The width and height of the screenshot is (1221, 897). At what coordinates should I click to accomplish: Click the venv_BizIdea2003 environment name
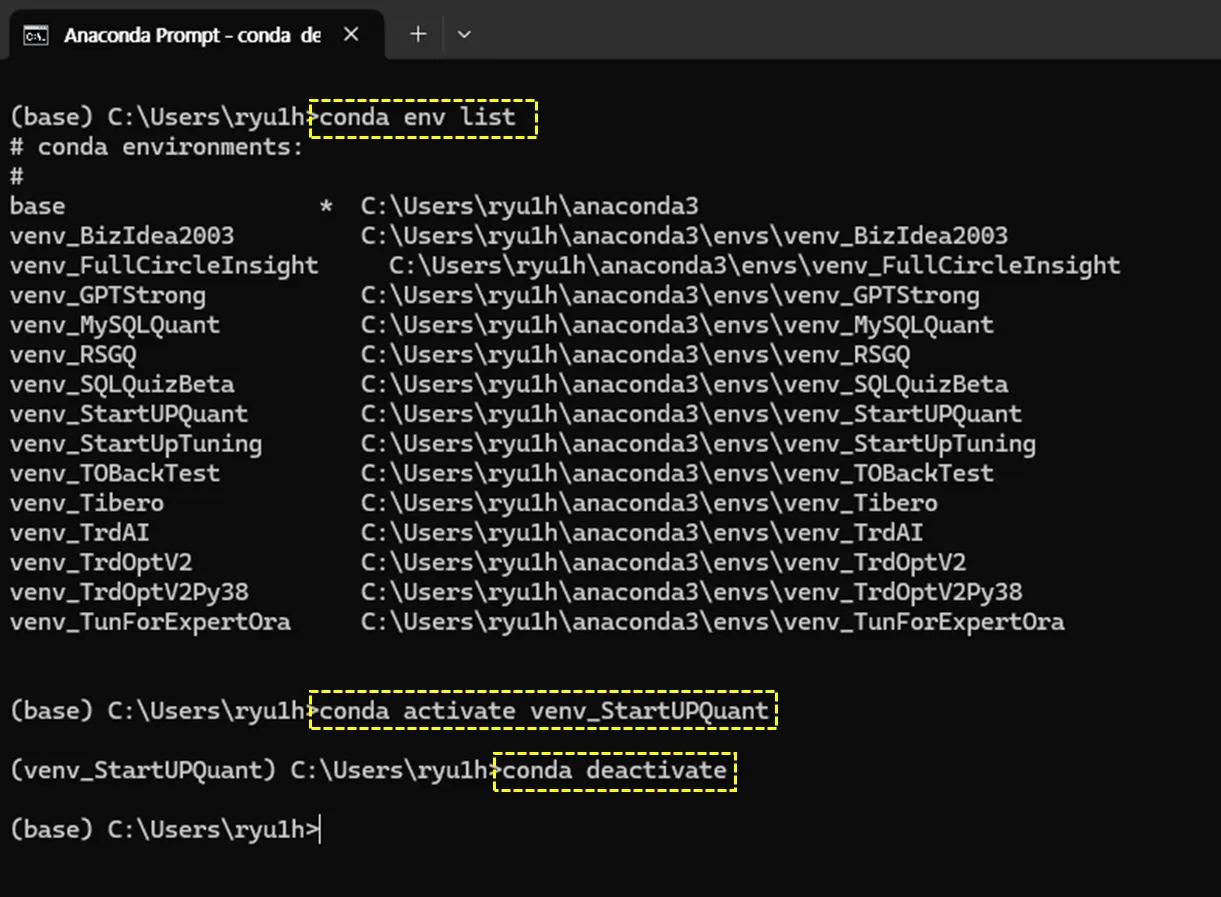[x=122, y=236]
